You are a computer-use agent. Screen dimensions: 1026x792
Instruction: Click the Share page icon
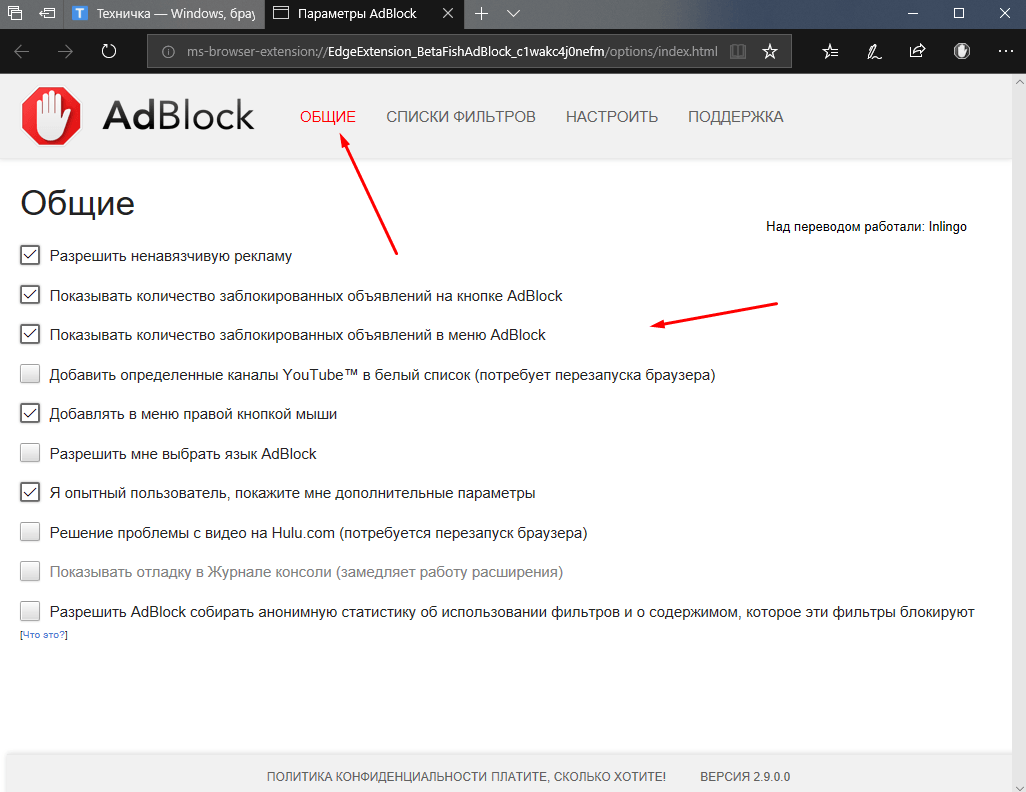[917, 51]
